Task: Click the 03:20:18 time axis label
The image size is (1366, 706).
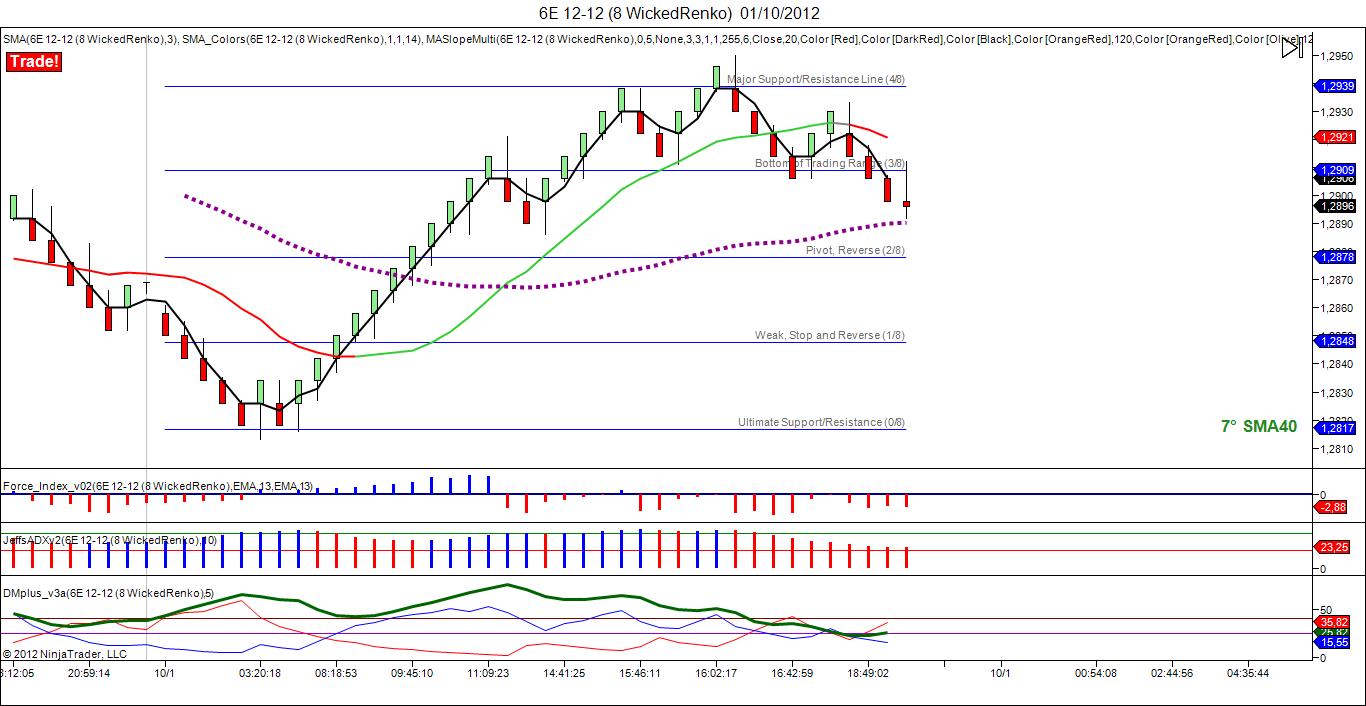Action: point(260,673)
